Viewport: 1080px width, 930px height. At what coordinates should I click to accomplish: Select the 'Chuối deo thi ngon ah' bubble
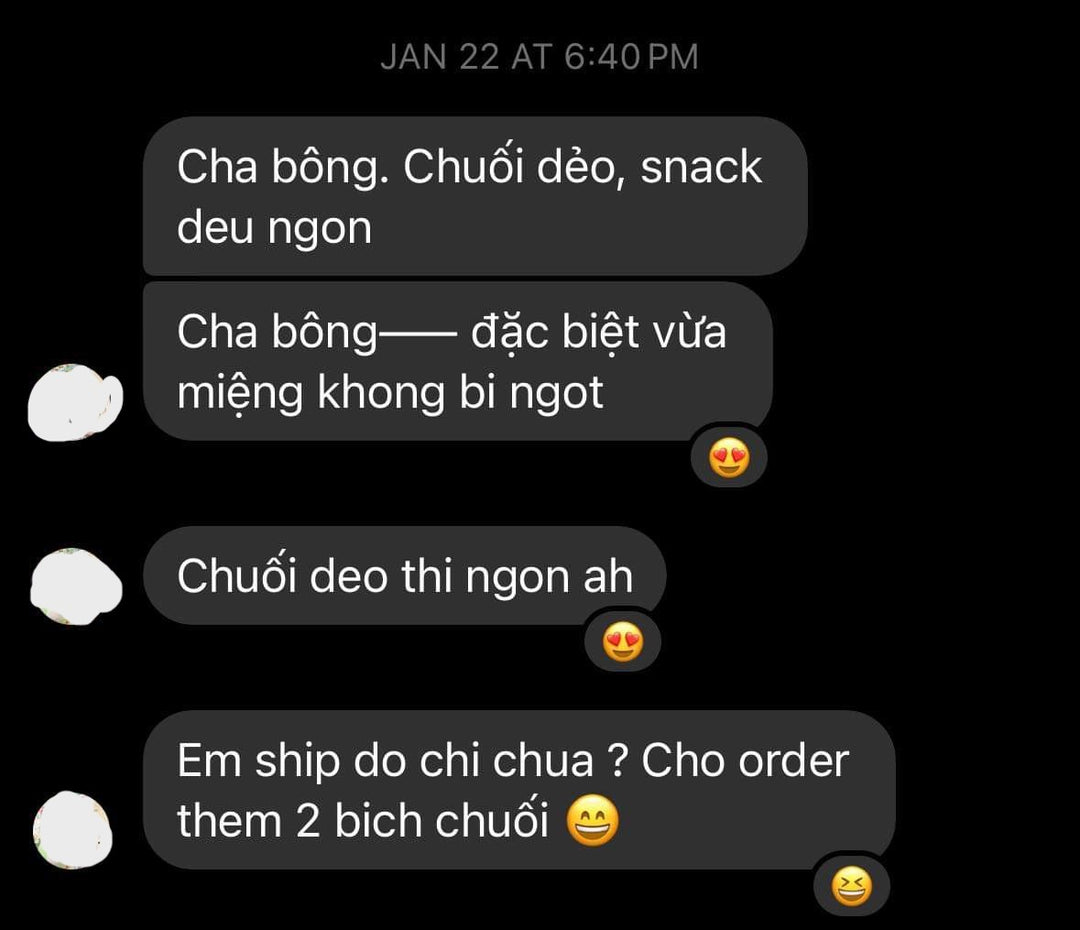(405, 576)
